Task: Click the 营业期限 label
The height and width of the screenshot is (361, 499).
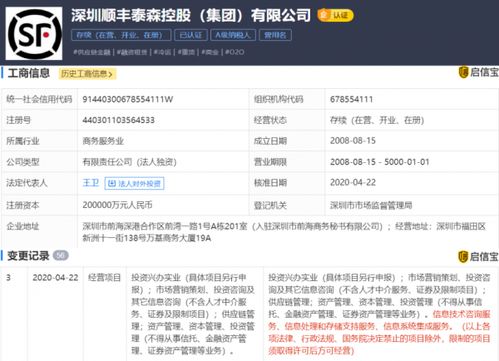Action: (270, 162)
